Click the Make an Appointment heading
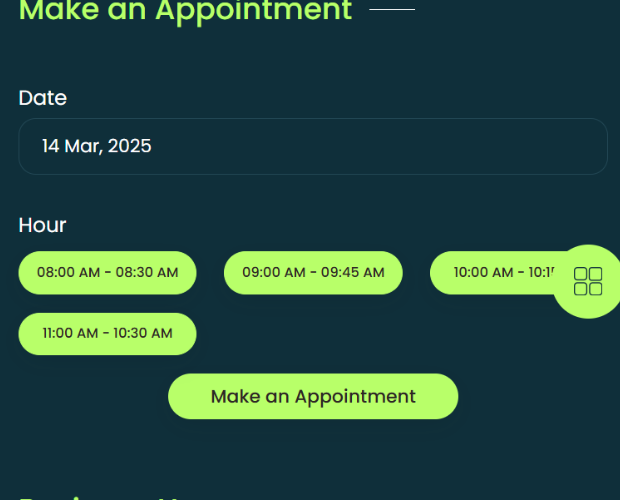The height and width of the screenshot is (500, 620). 185,11
